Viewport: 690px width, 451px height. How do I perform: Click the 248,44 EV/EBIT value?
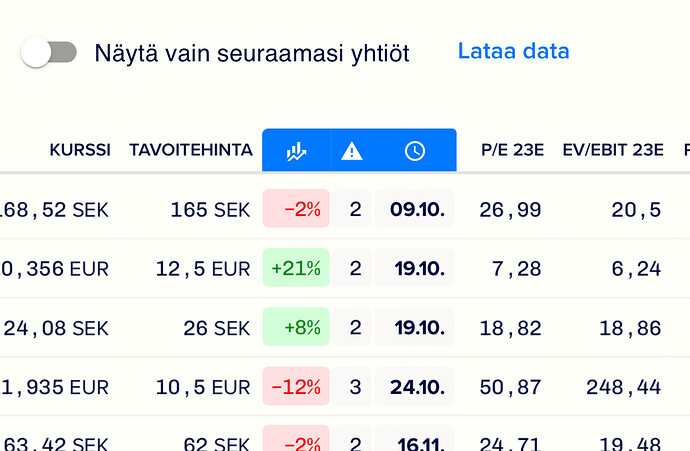(624, 387)
